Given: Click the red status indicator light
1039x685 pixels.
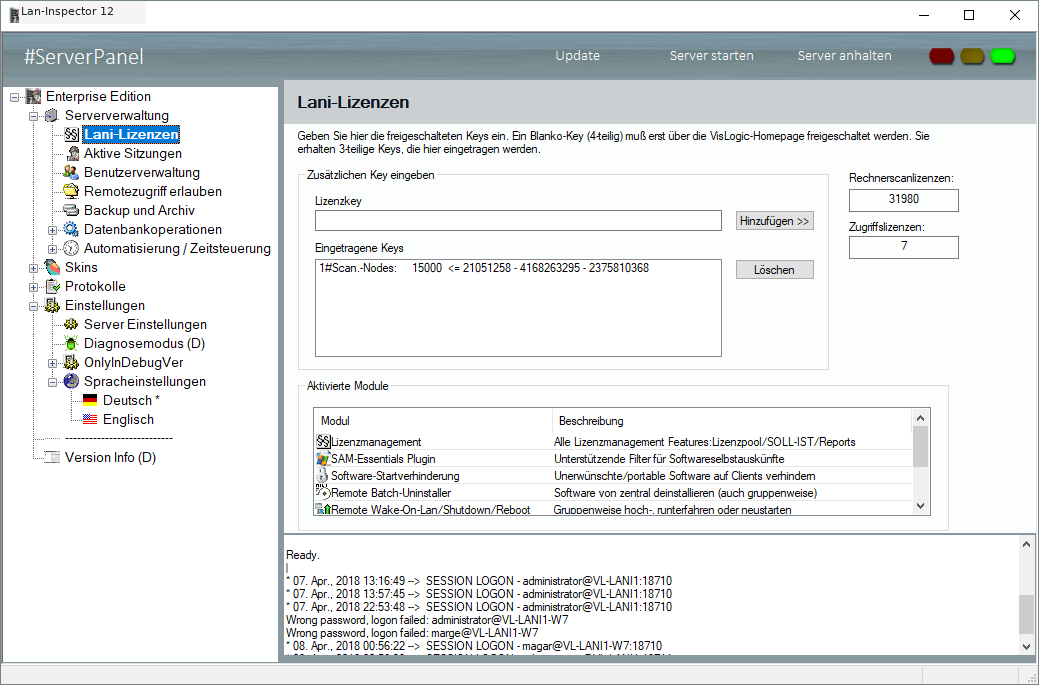Looking at the screenshot, I should pos(942,56).
